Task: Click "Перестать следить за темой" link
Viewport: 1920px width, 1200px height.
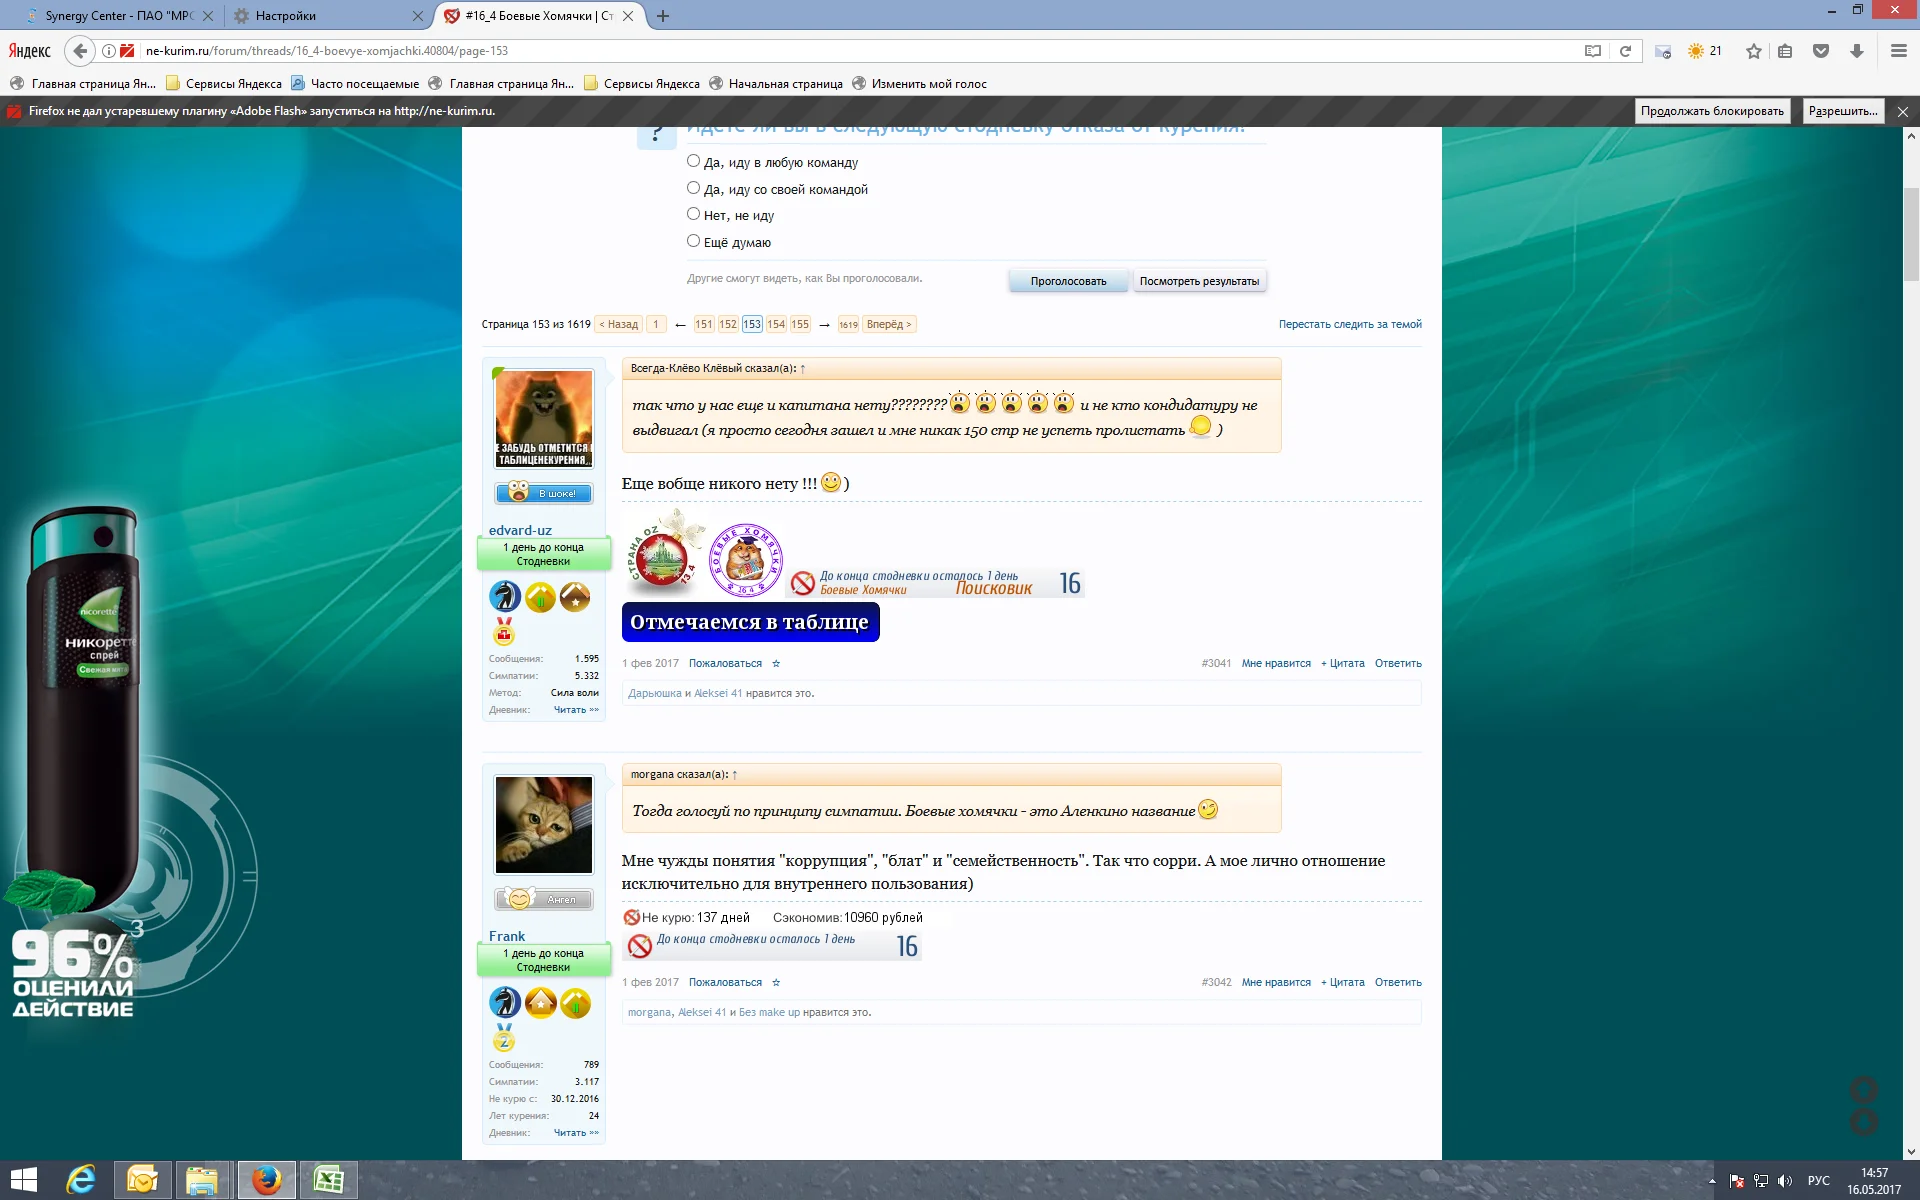Action: (x=1349, y=324)
